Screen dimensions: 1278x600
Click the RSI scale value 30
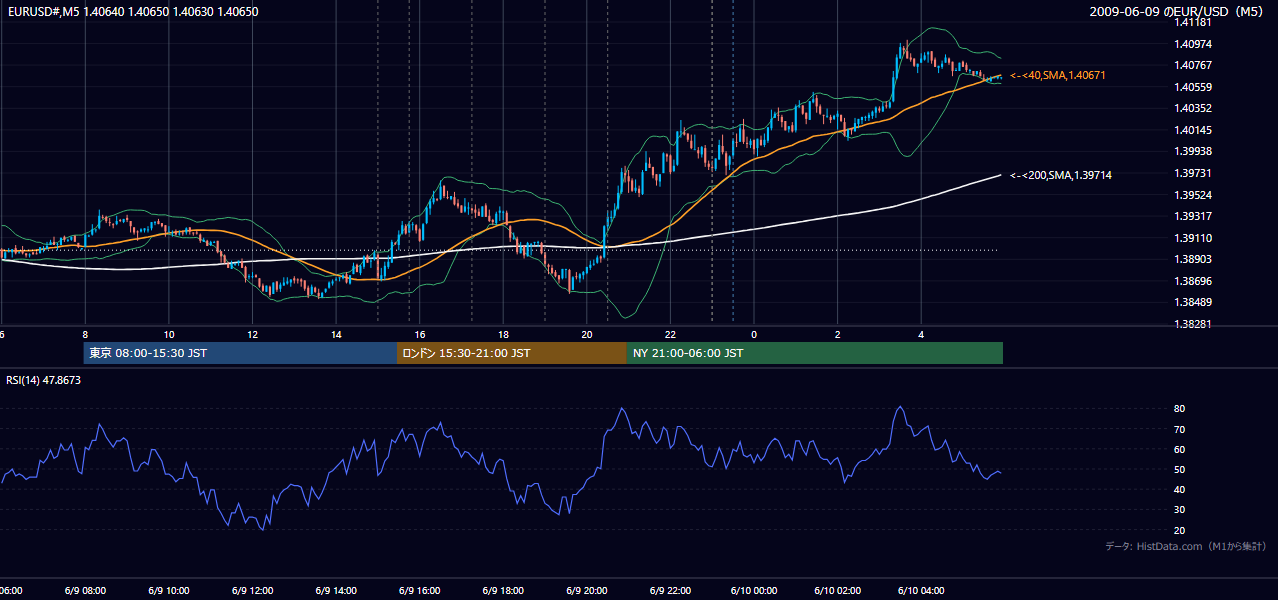tap(1180, 509)
